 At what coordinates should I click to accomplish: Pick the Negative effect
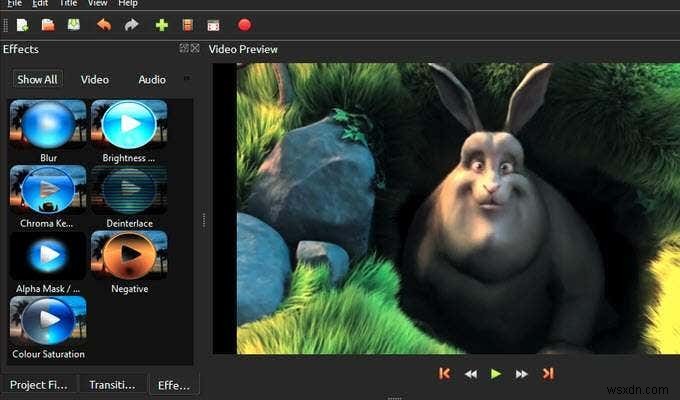coord(129,263)
